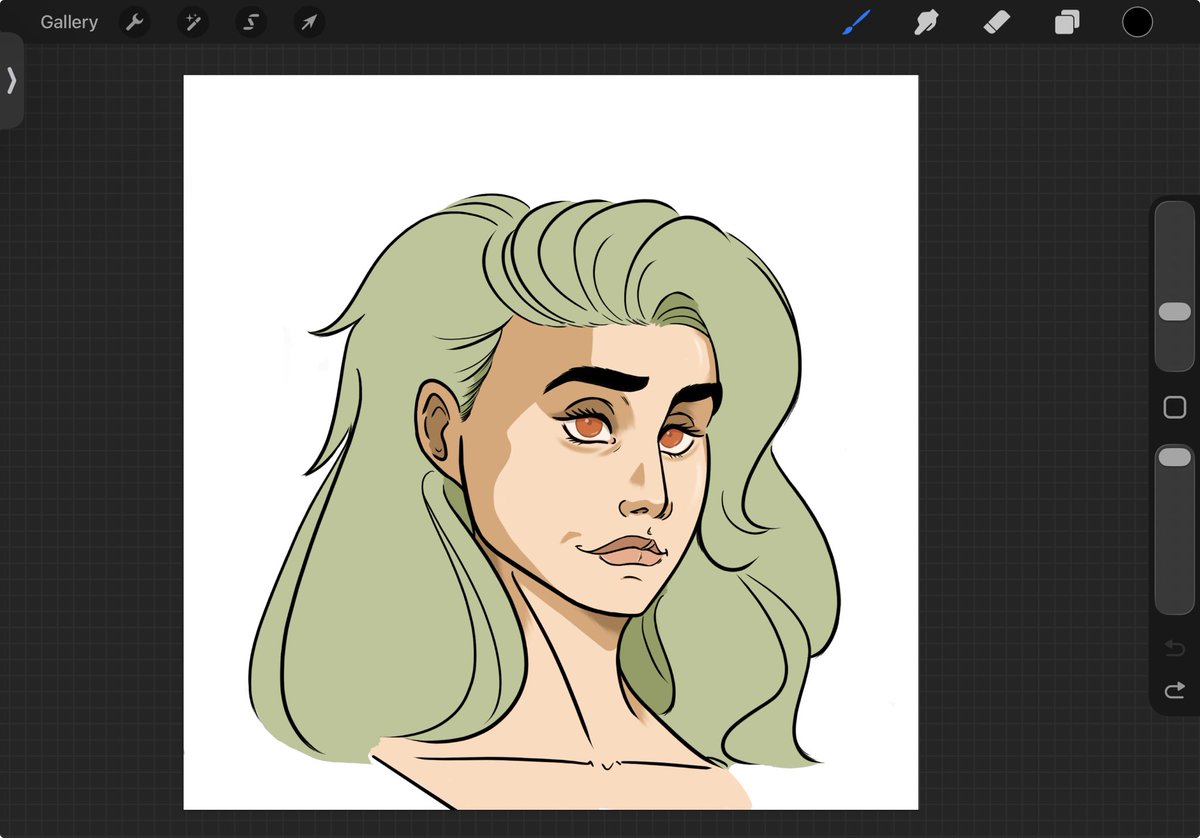Activate the Selection tool

(251, 22)
